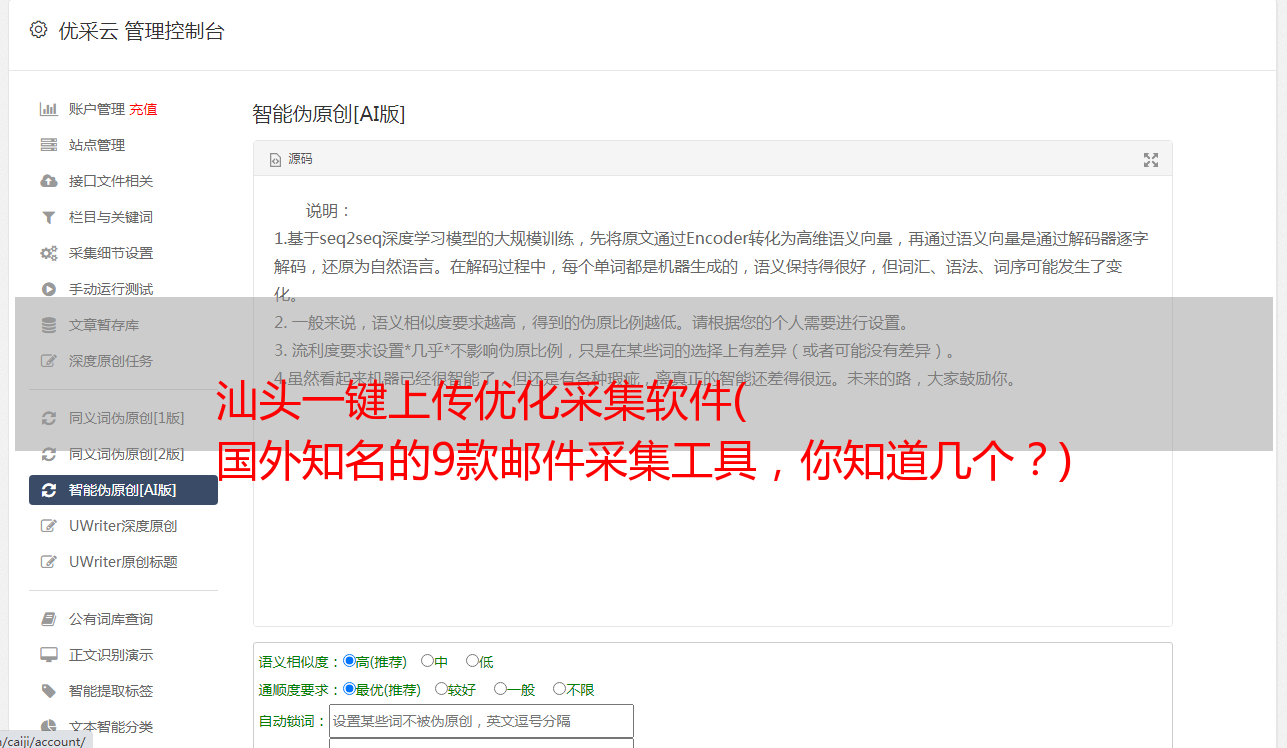Select the 站点管理 server icon

48,145
